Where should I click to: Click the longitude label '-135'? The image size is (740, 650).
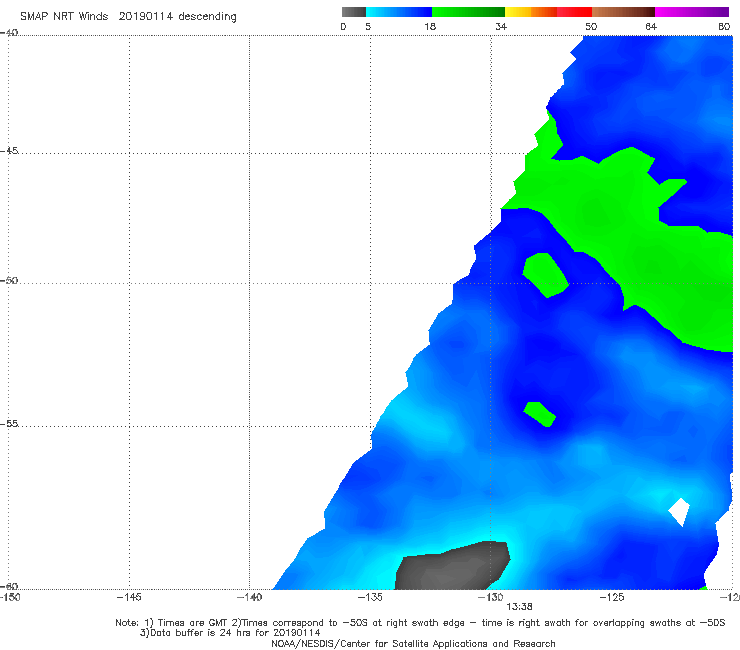(370, 597)
